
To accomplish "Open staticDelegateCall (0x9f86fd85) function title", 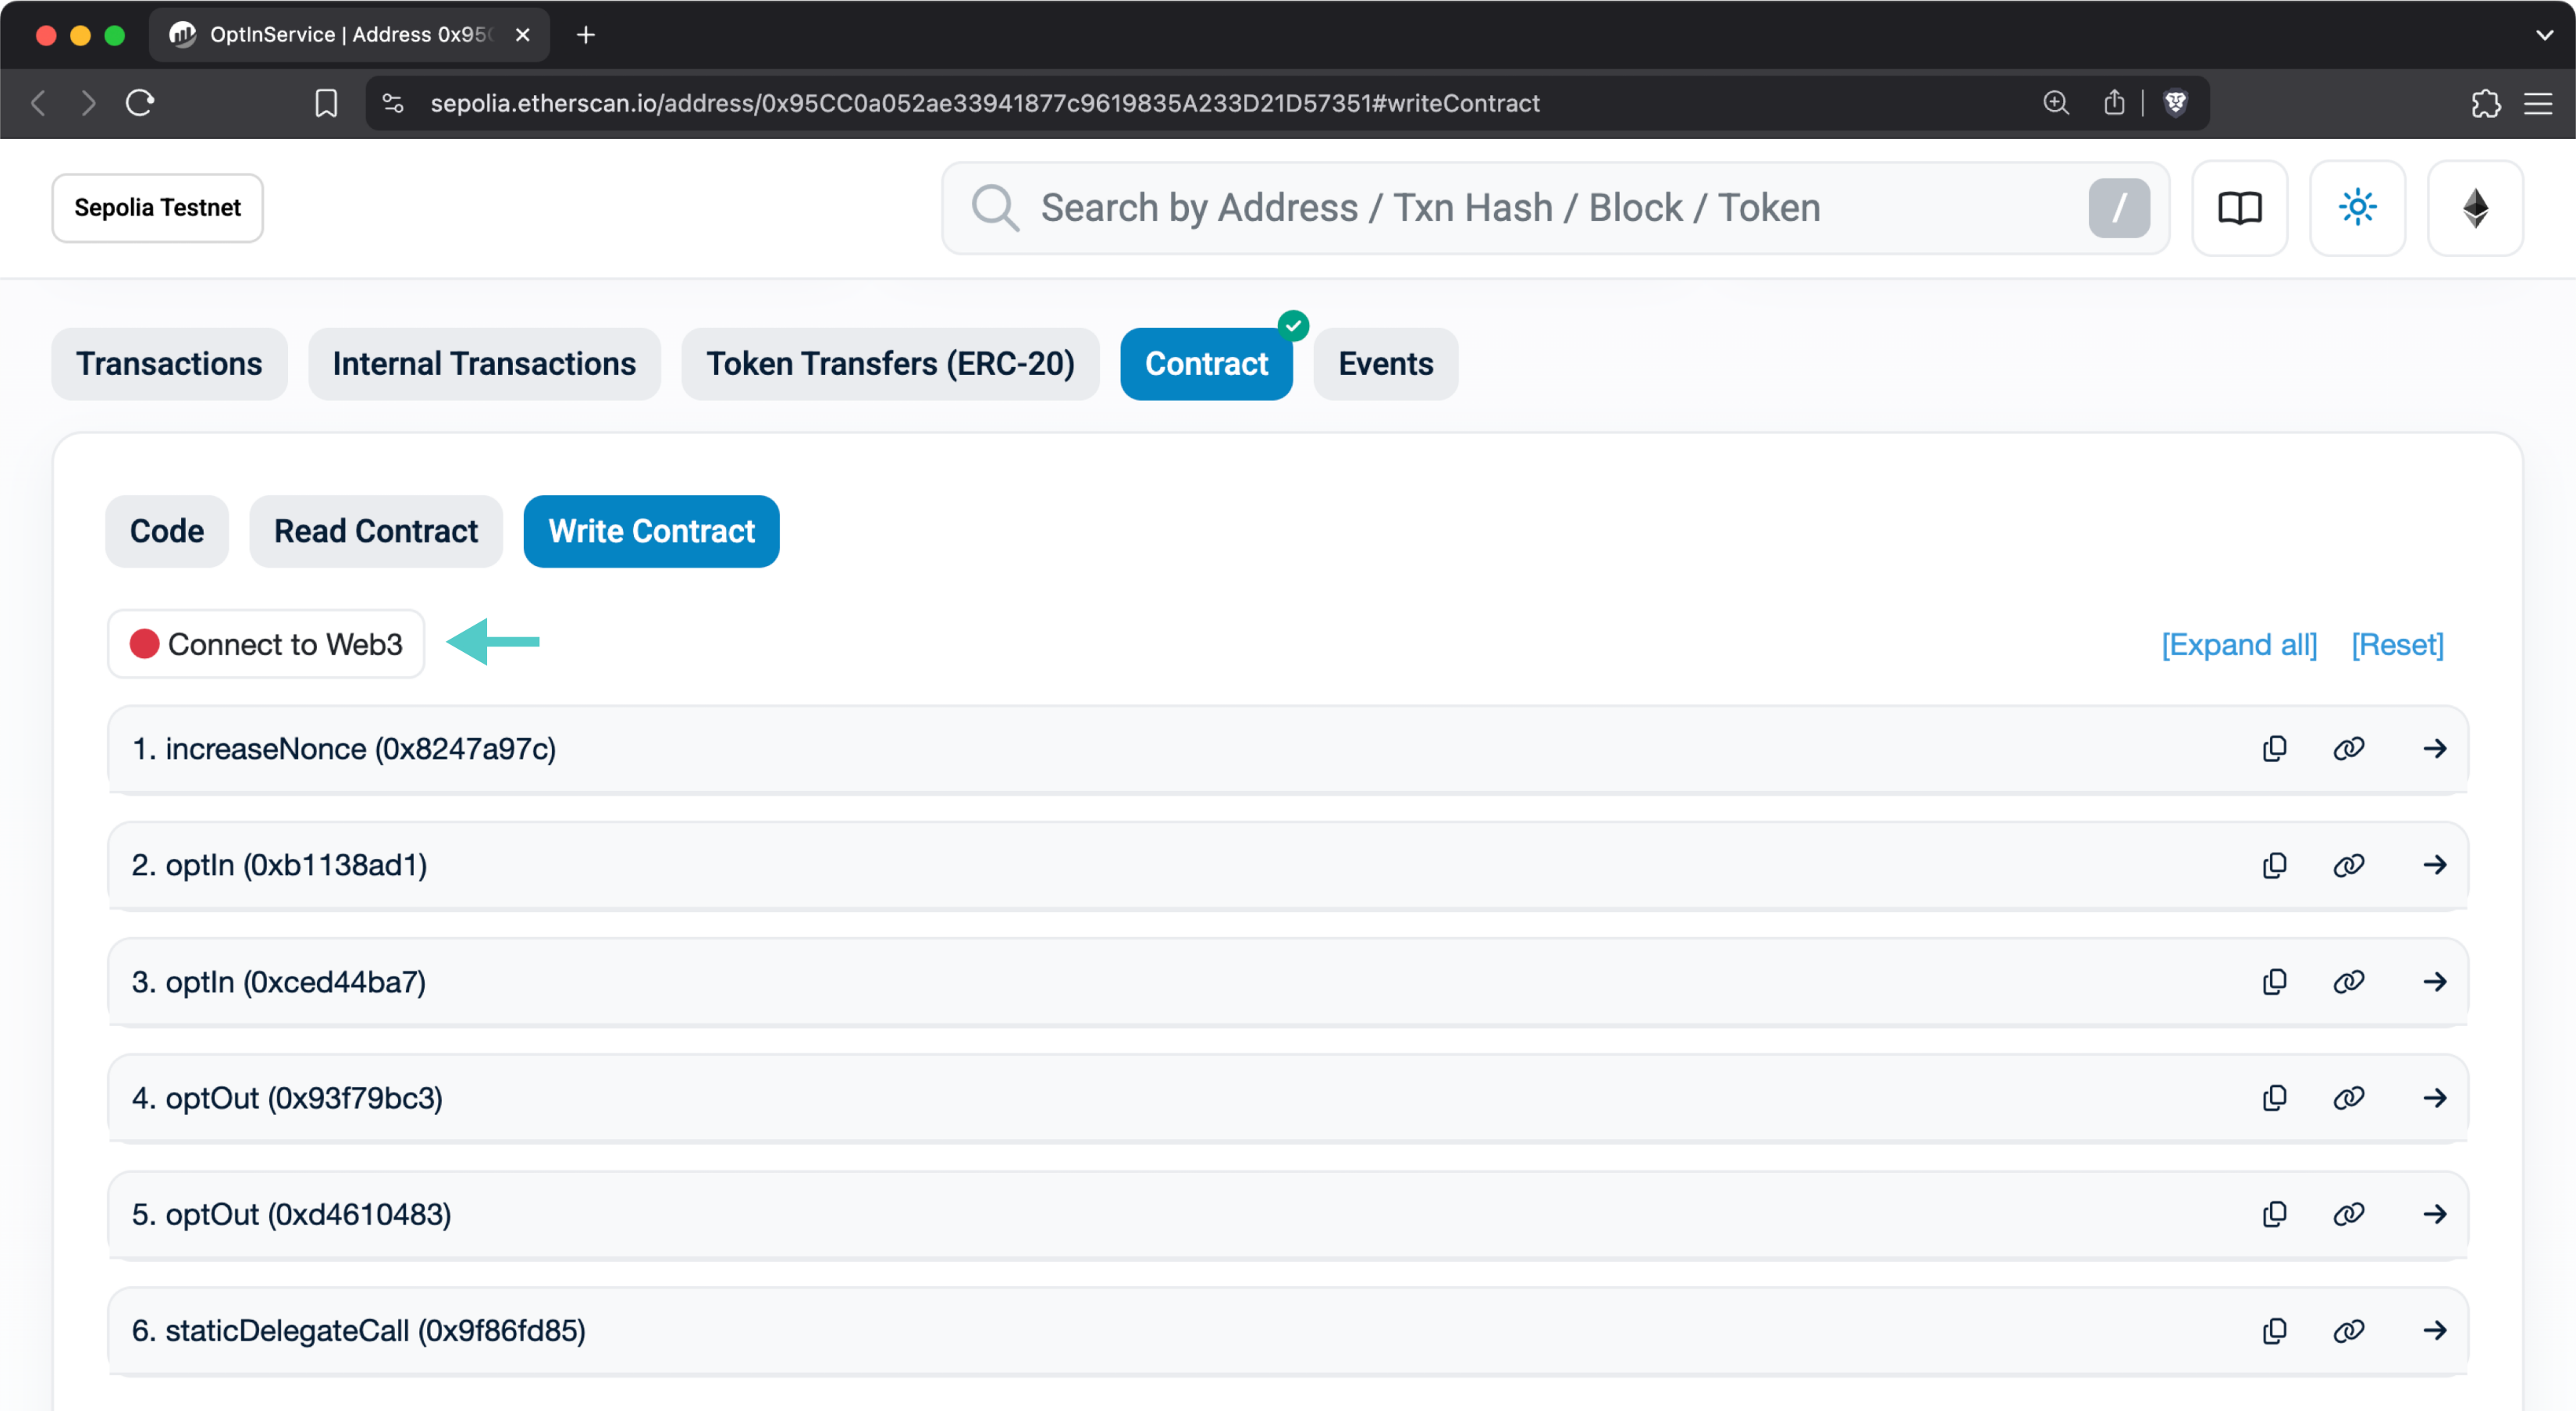I will coord(359,1331).
